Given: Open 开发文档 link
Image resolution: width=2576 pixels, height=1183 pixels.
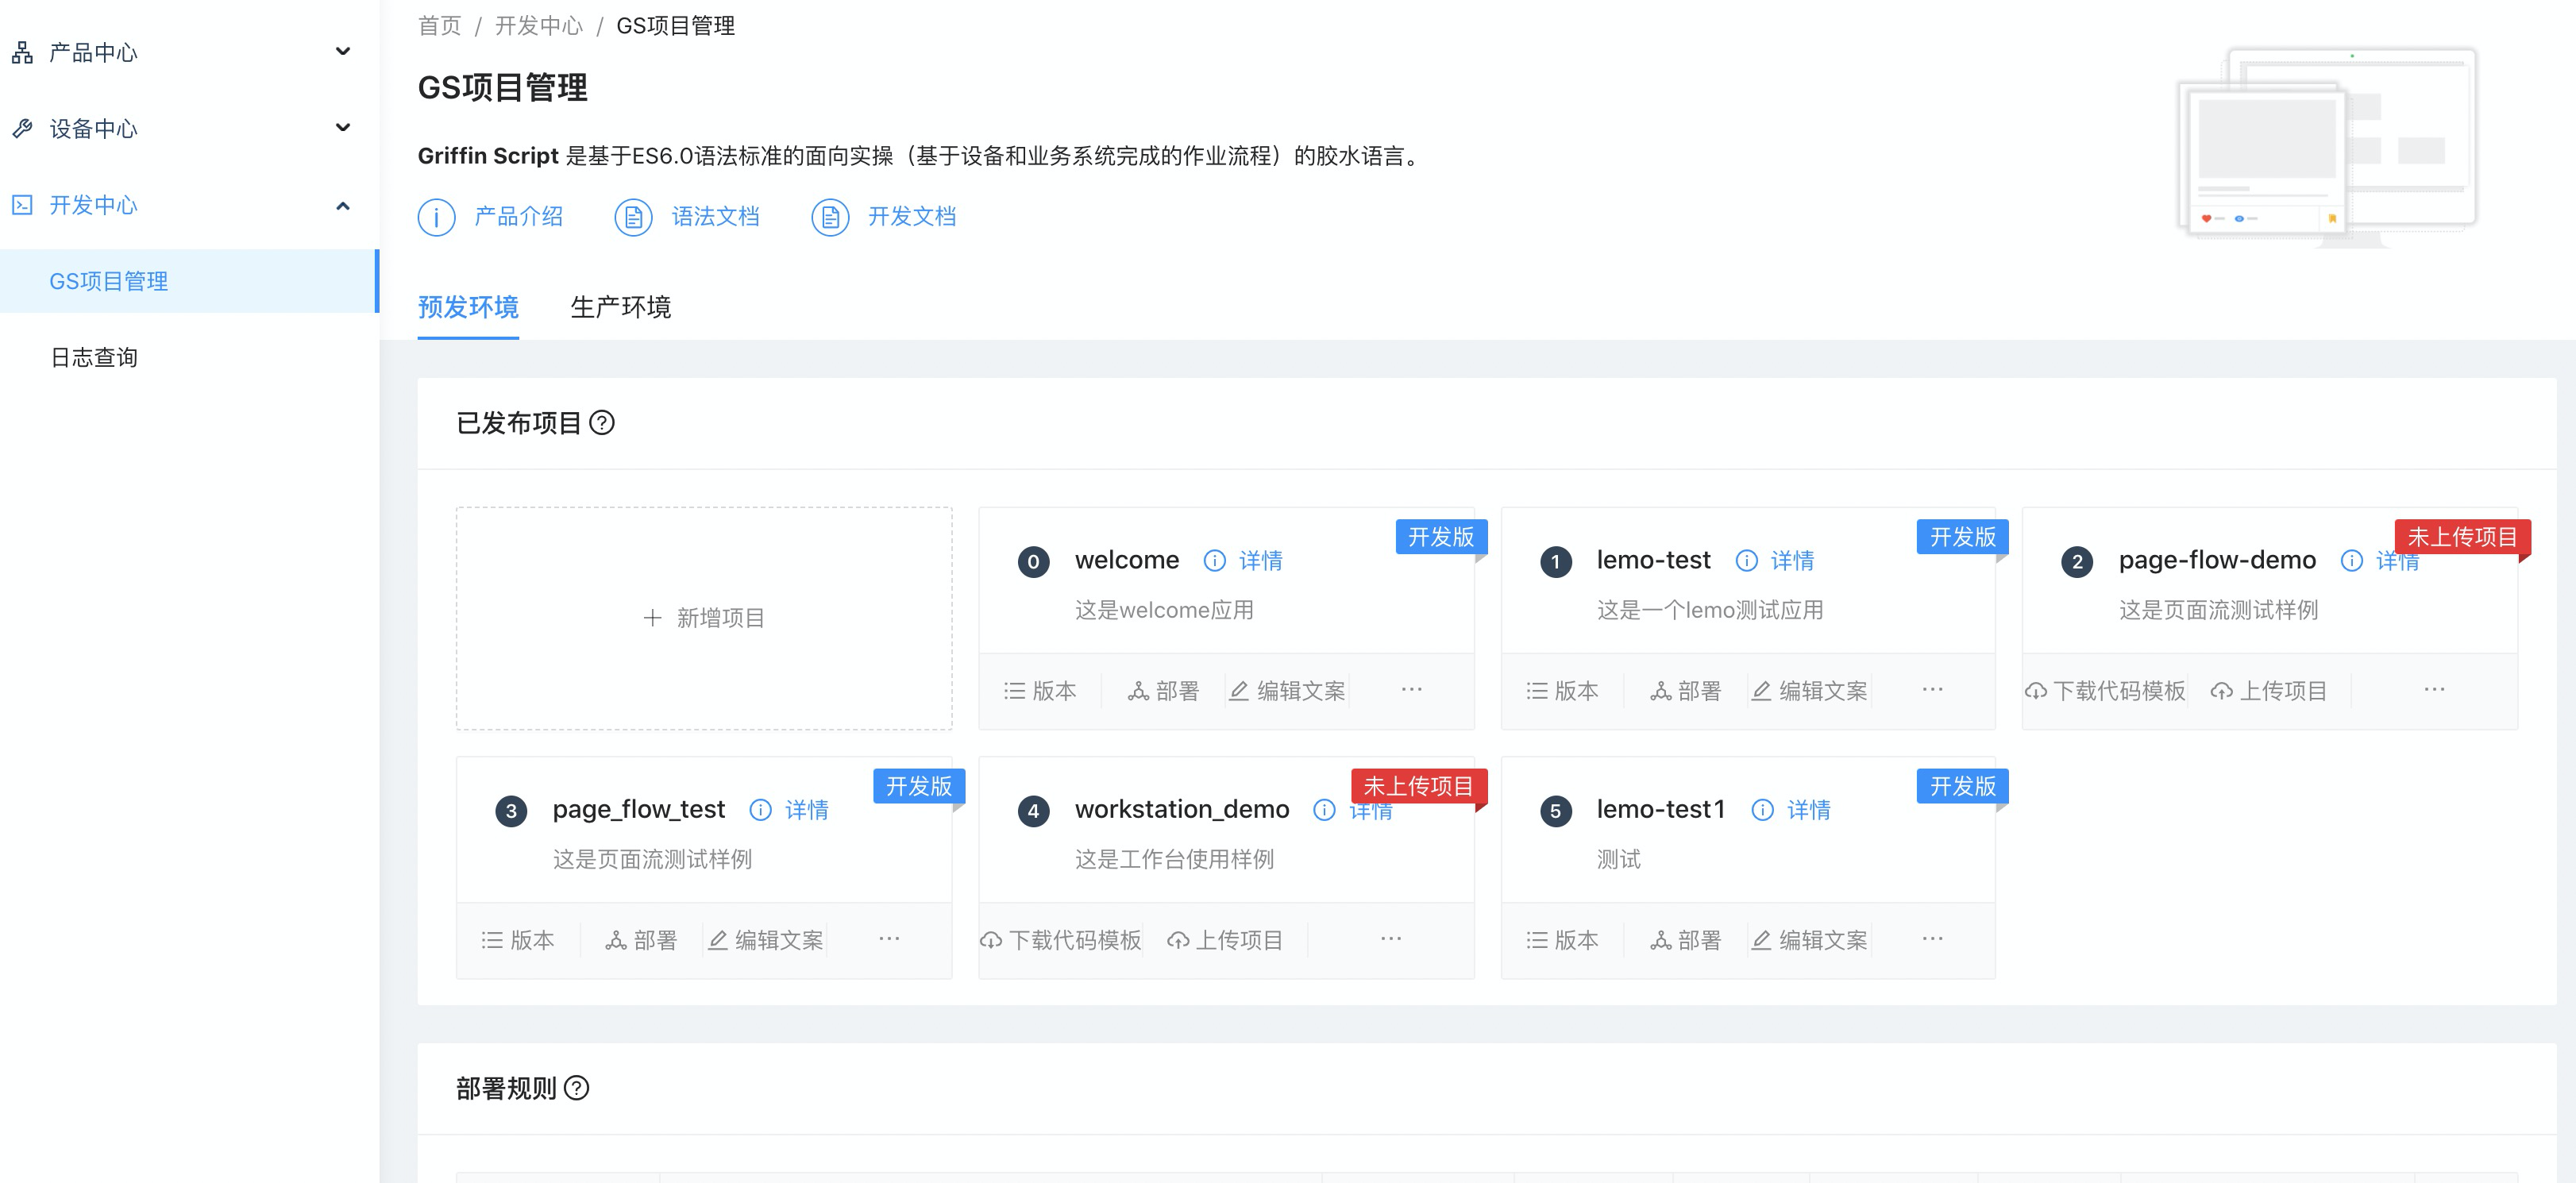Looking at the screenshot, I should click(911, 217).
